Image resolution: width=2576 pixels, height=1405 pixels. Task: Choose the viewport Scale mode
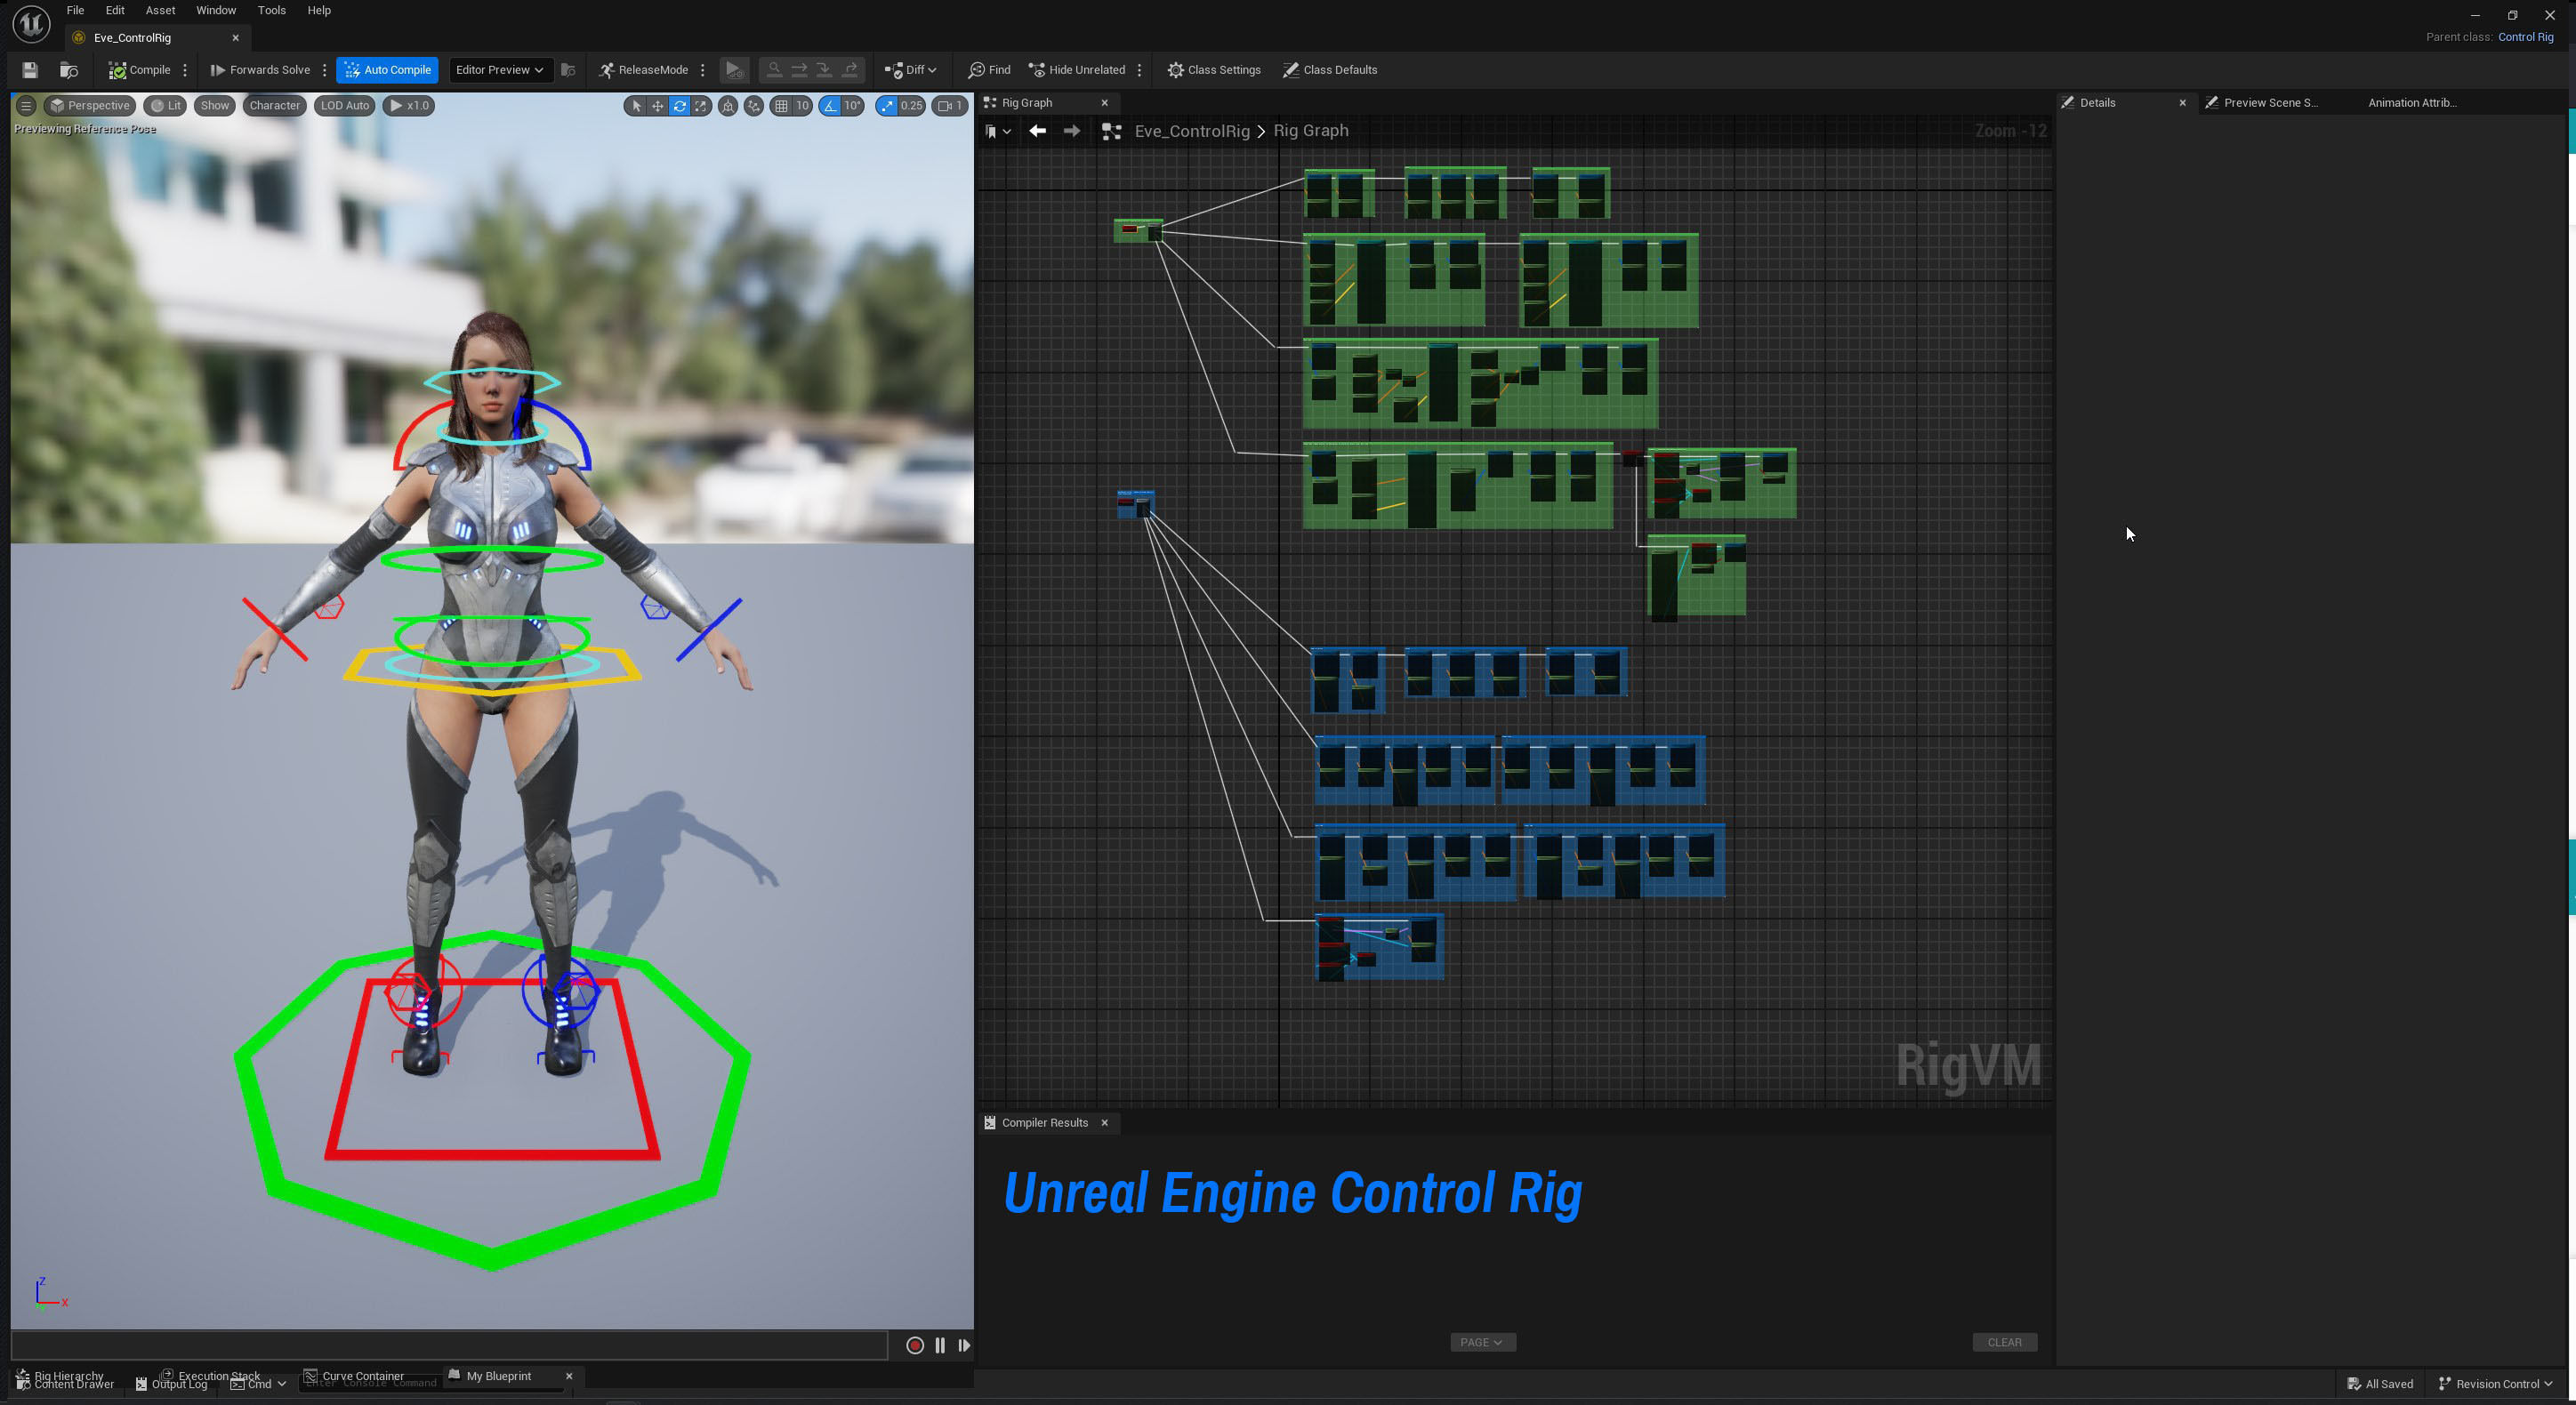click(701, 105)
